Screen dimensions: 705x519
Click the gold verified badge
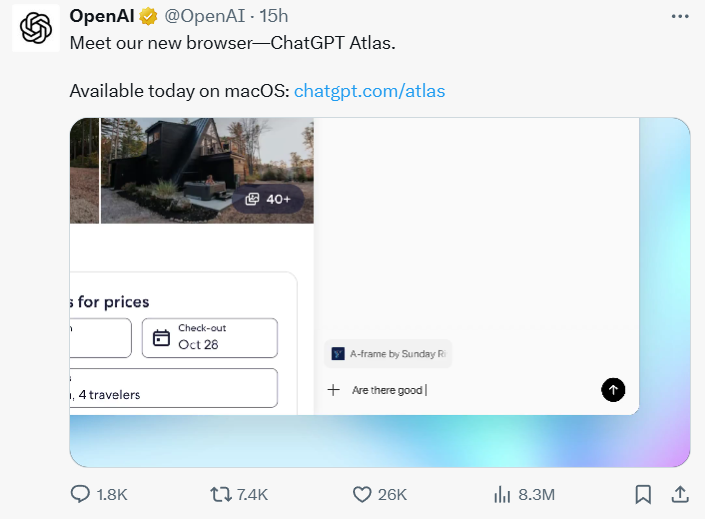[148, 16]
